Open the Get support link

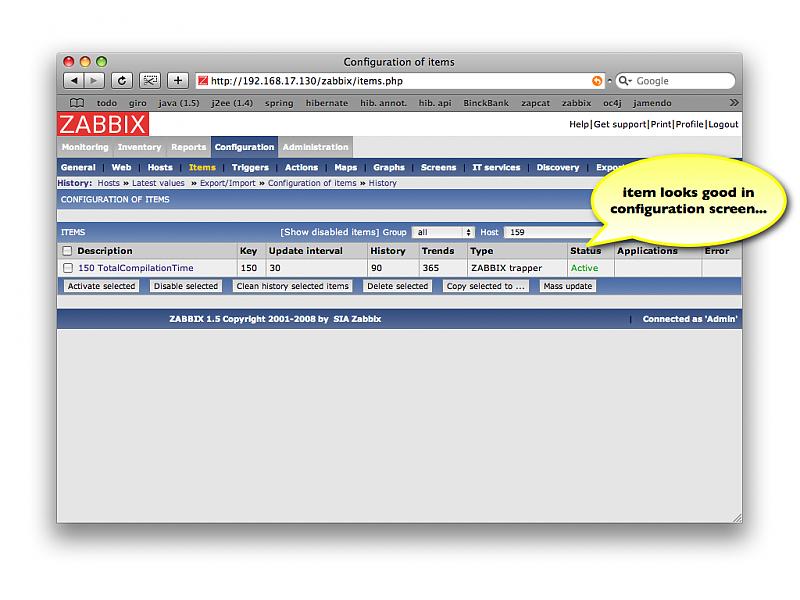tap(620, 124)
